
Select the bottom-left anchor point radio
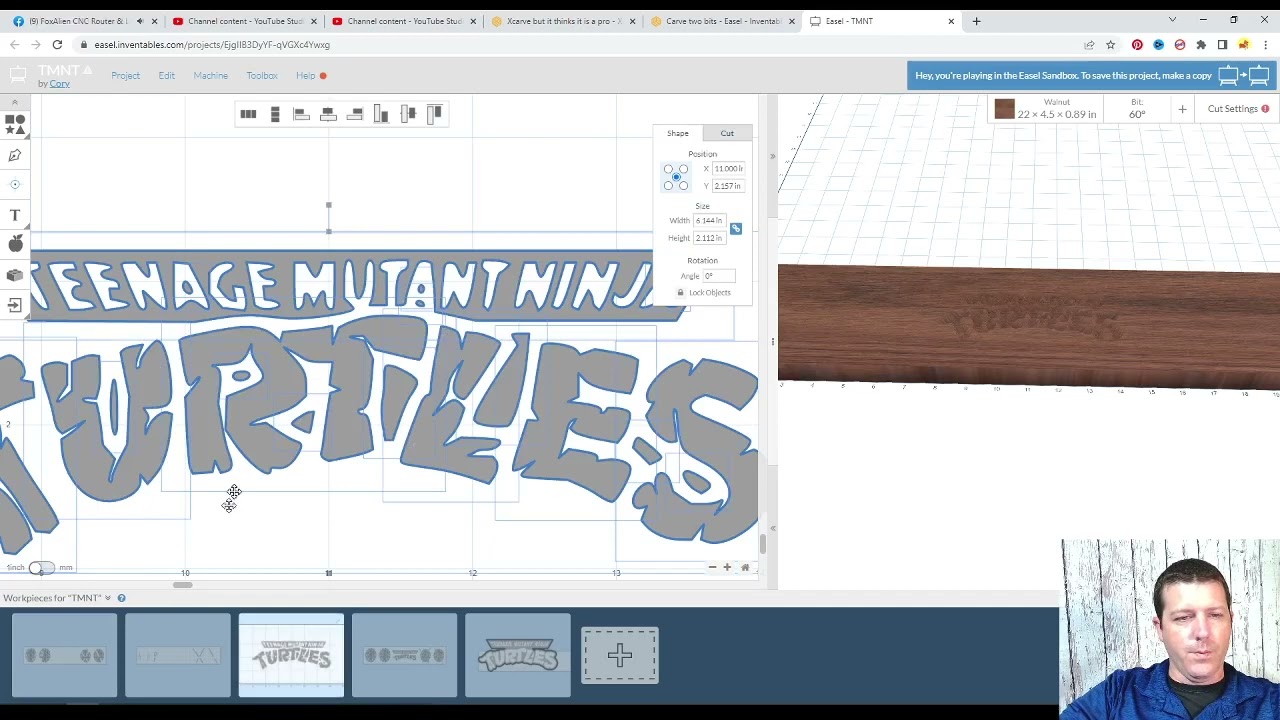(x=668, y=185)
